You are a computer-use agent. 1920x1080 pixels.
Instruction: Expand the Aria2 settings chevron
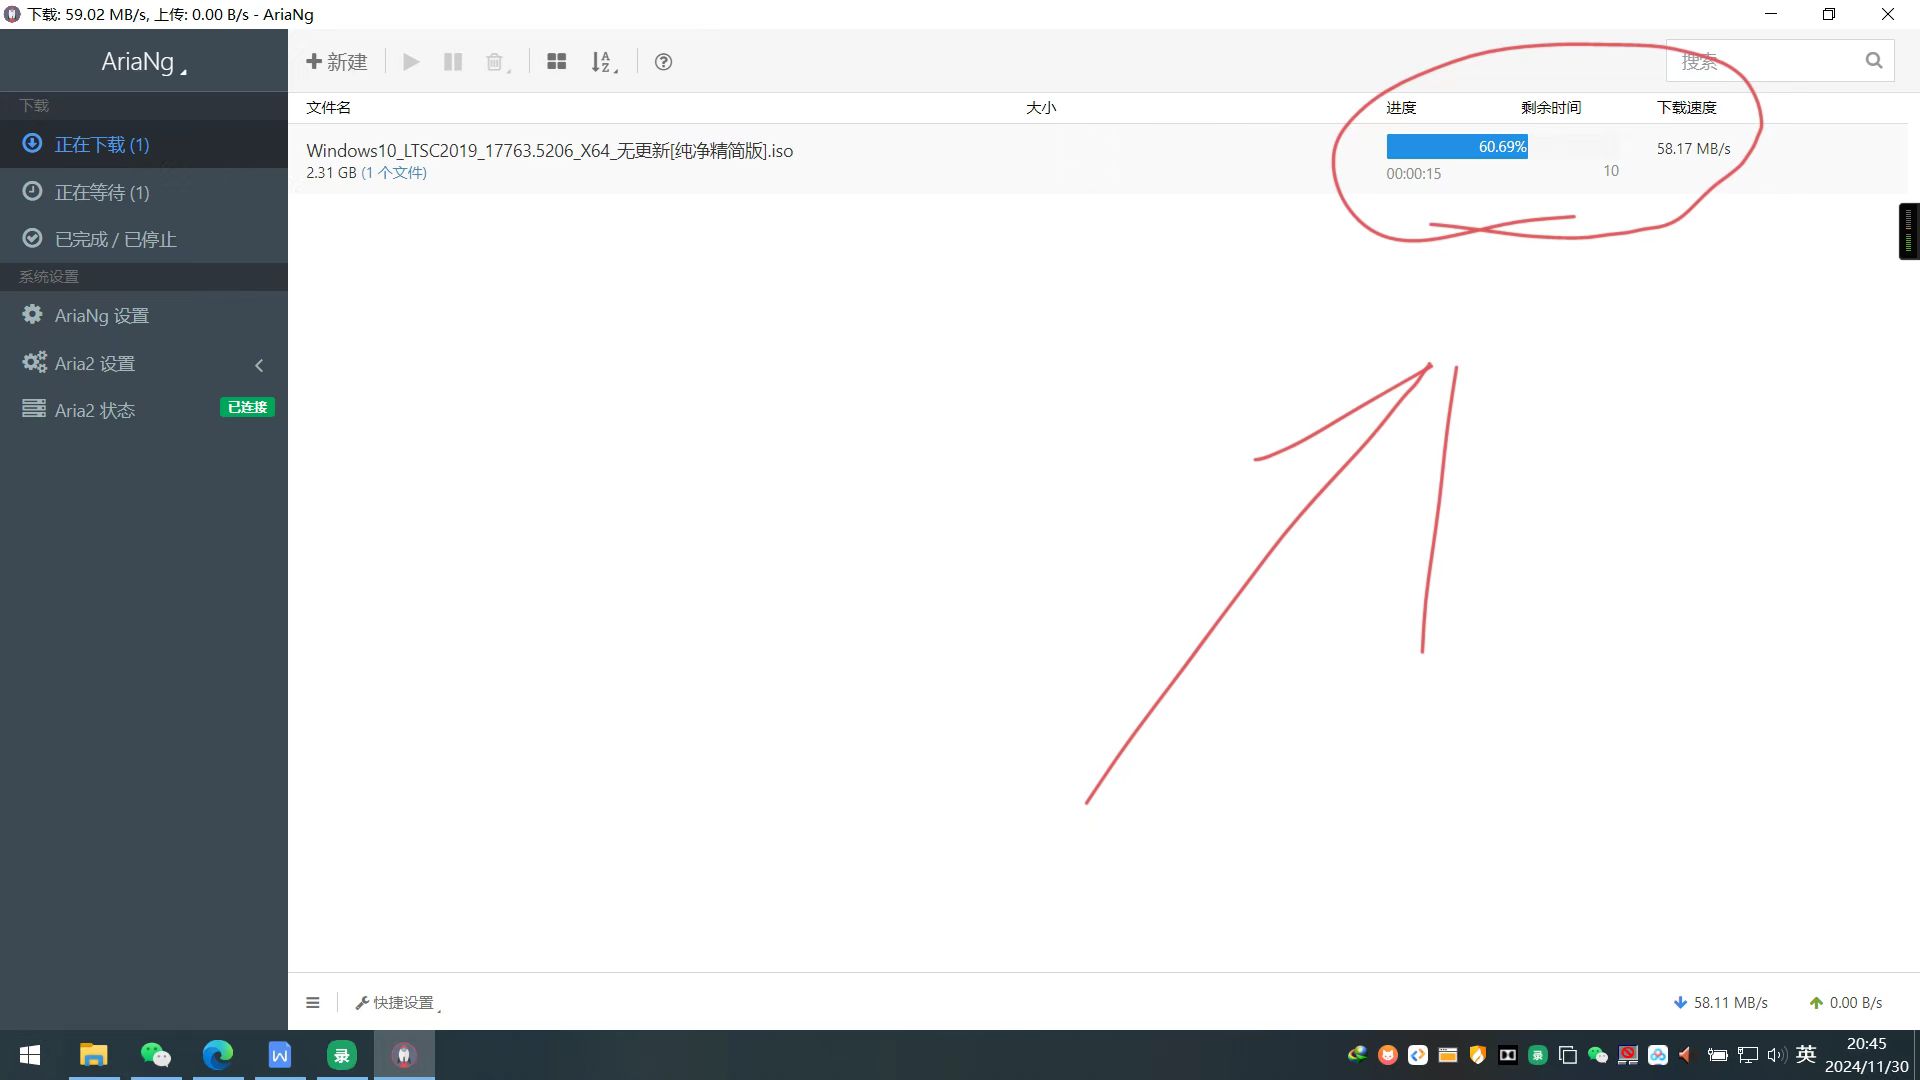(x=259, y=365)
